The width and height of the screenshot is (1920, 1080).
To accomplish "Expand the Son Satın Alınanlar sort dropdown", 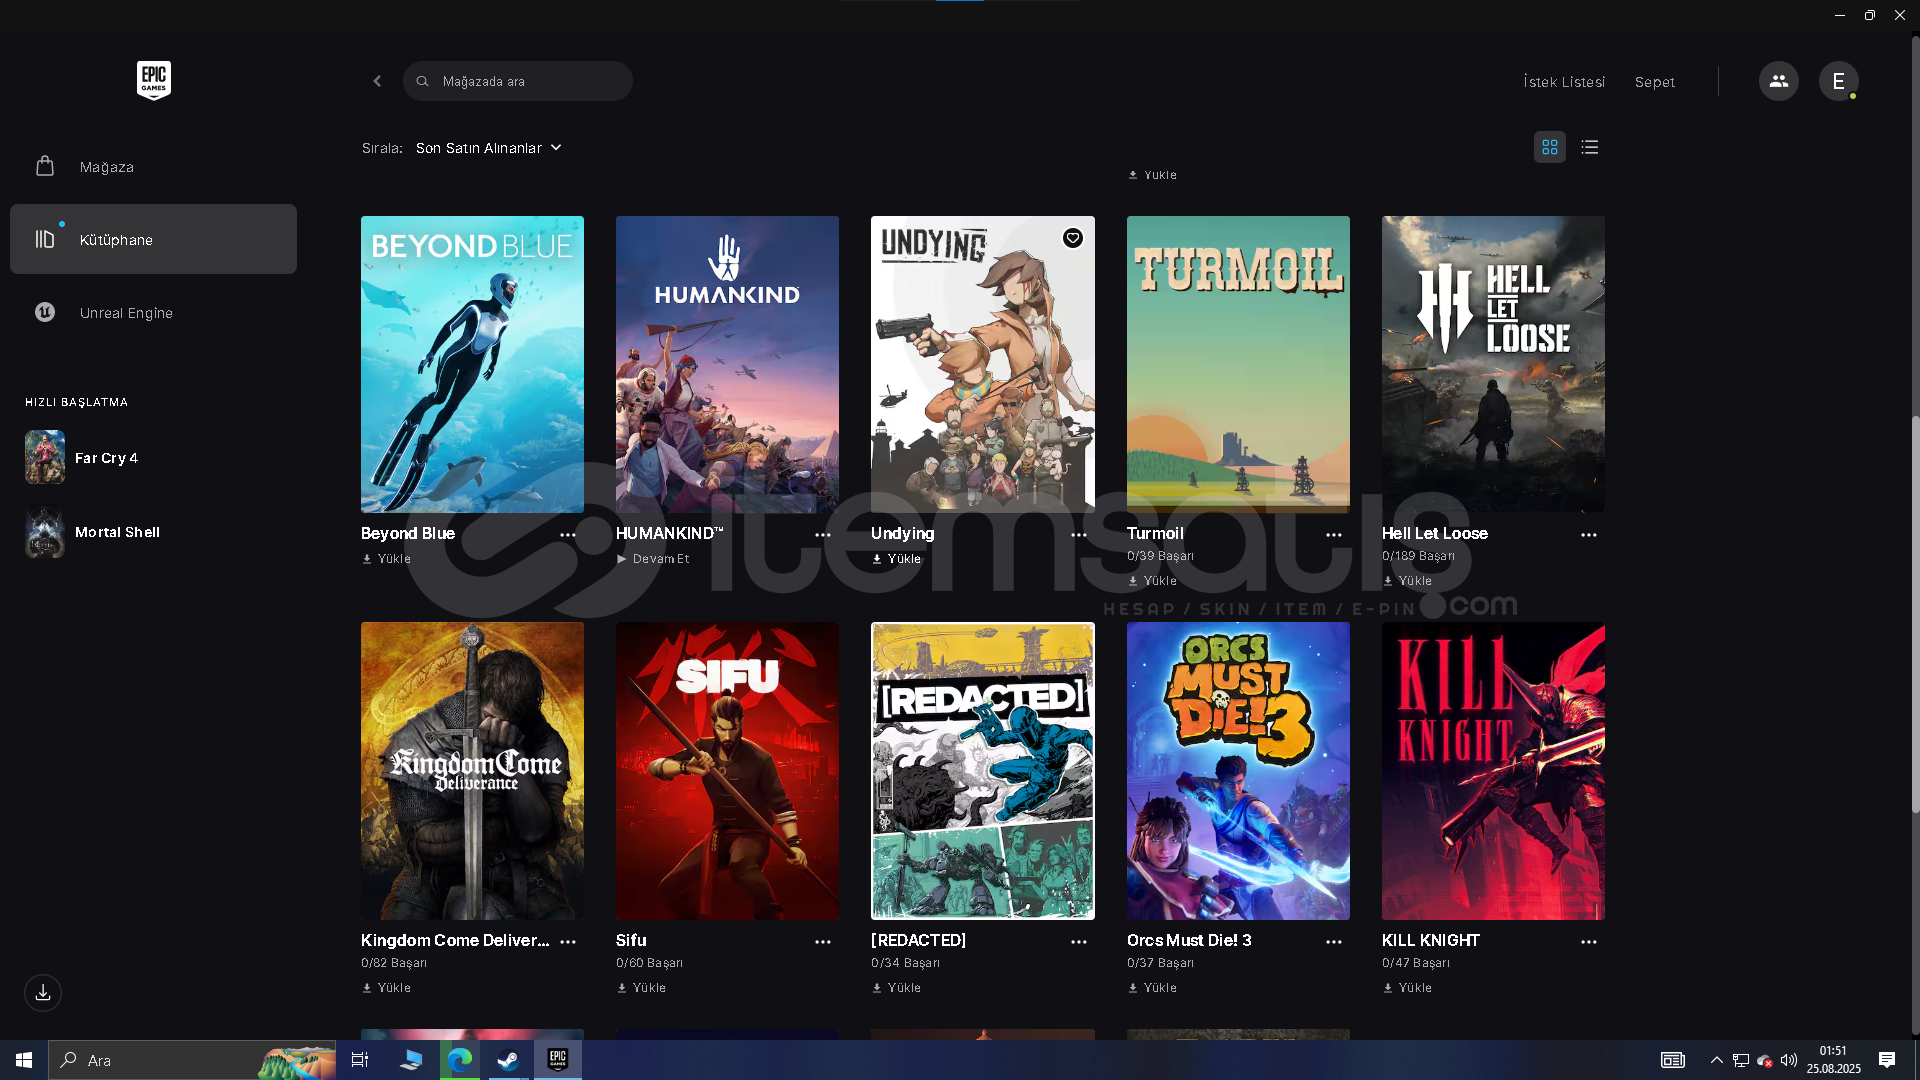I will [x=489, y=148].
